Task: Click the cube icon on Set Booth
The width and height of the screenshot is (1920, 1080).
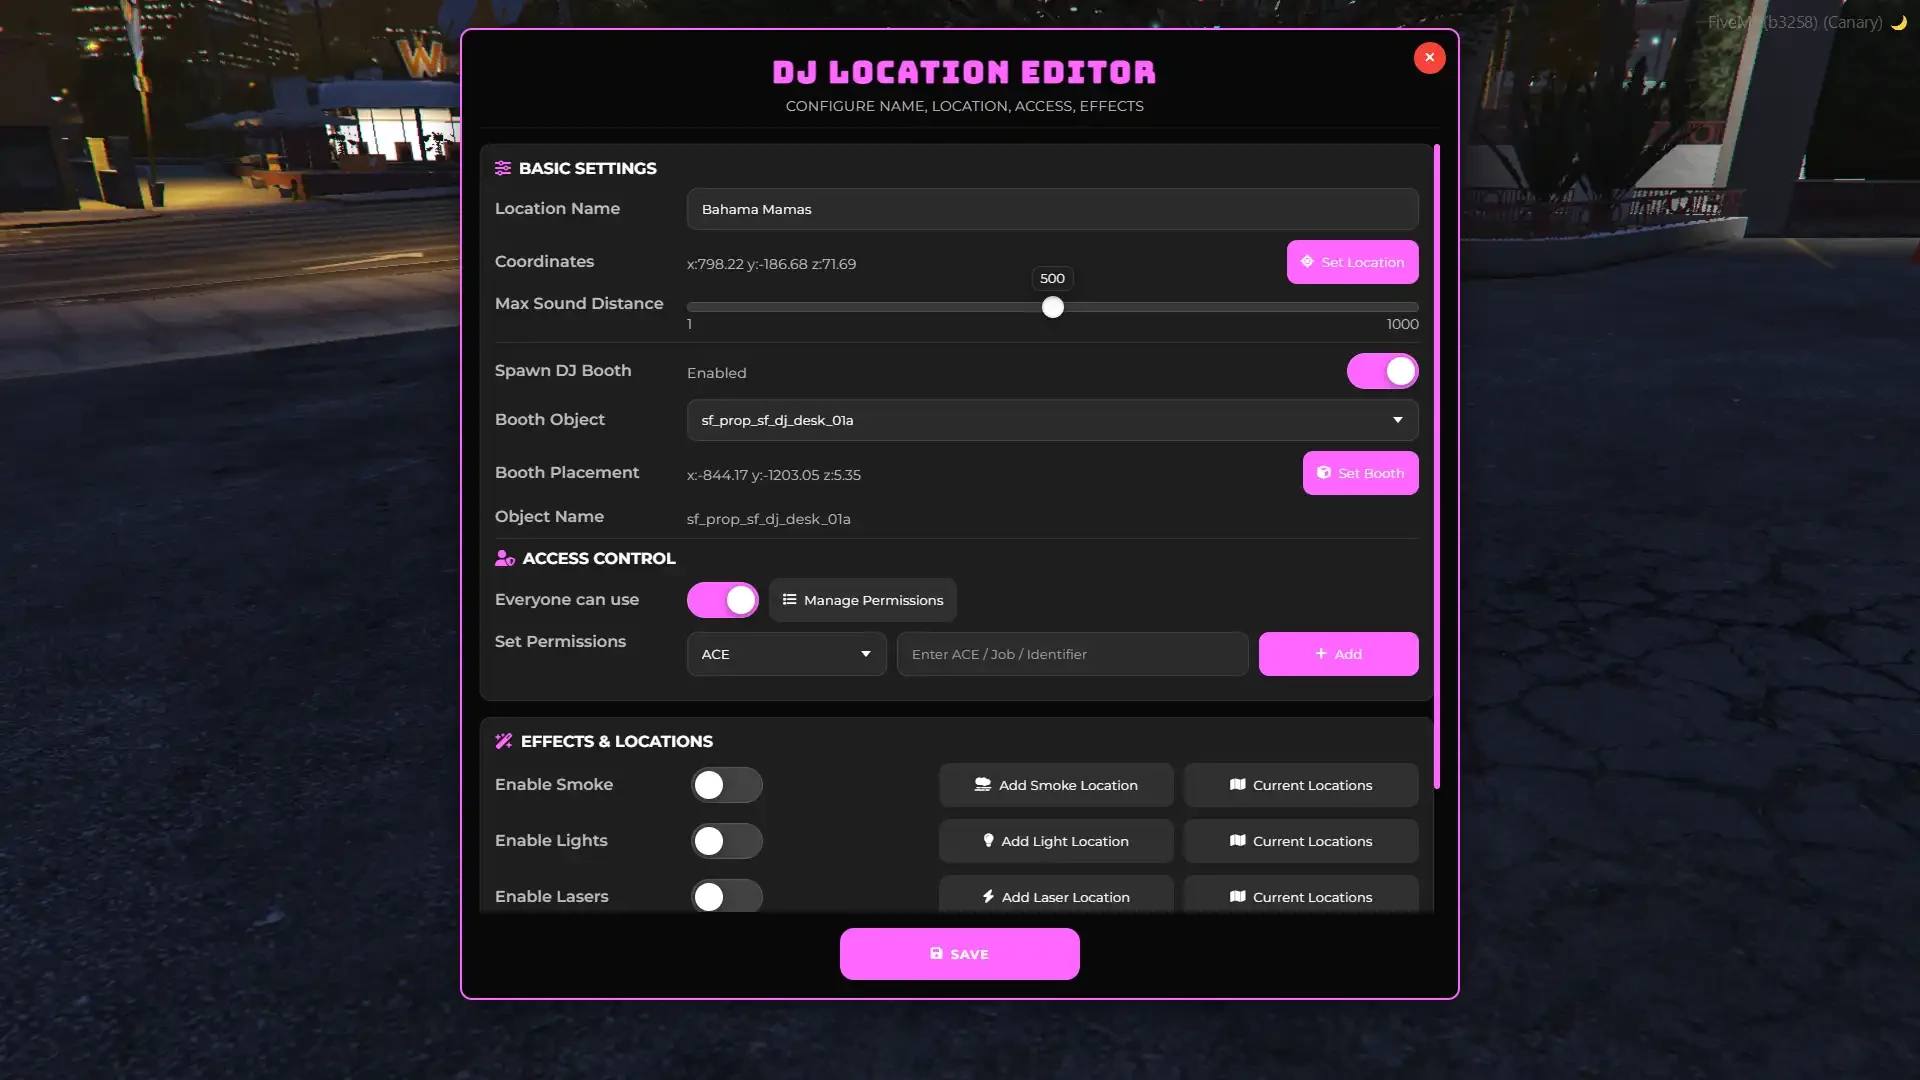Action: [1324, 473]
